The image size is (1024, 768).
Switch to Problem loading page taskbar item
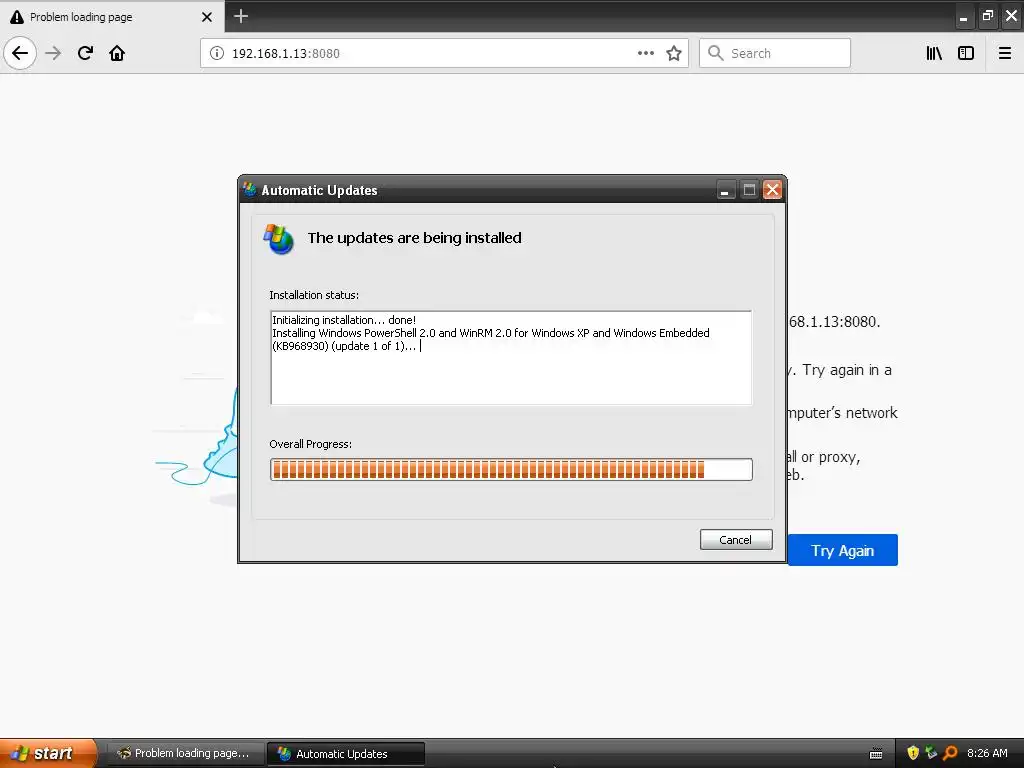click(x=186, y=753)
